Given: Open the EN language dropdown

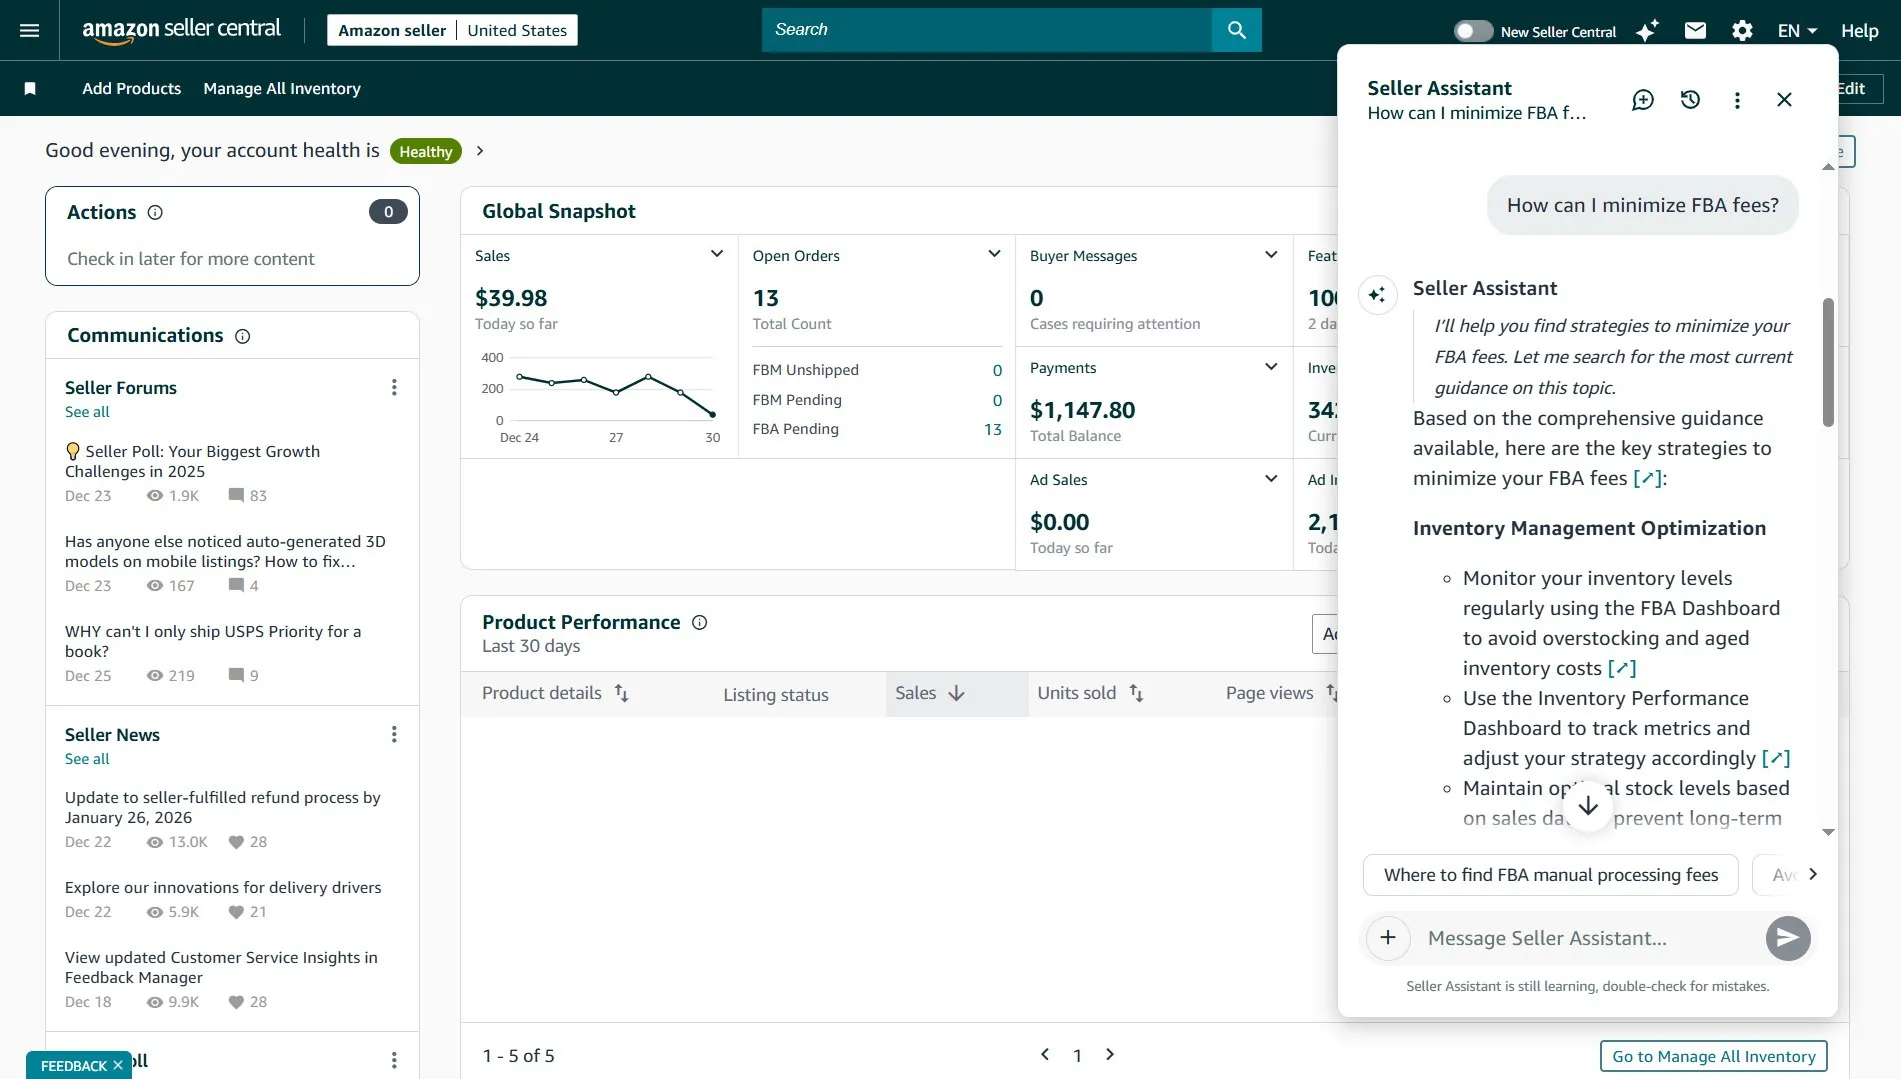Looking at the screenshot, I should [x=1795, y=30].
